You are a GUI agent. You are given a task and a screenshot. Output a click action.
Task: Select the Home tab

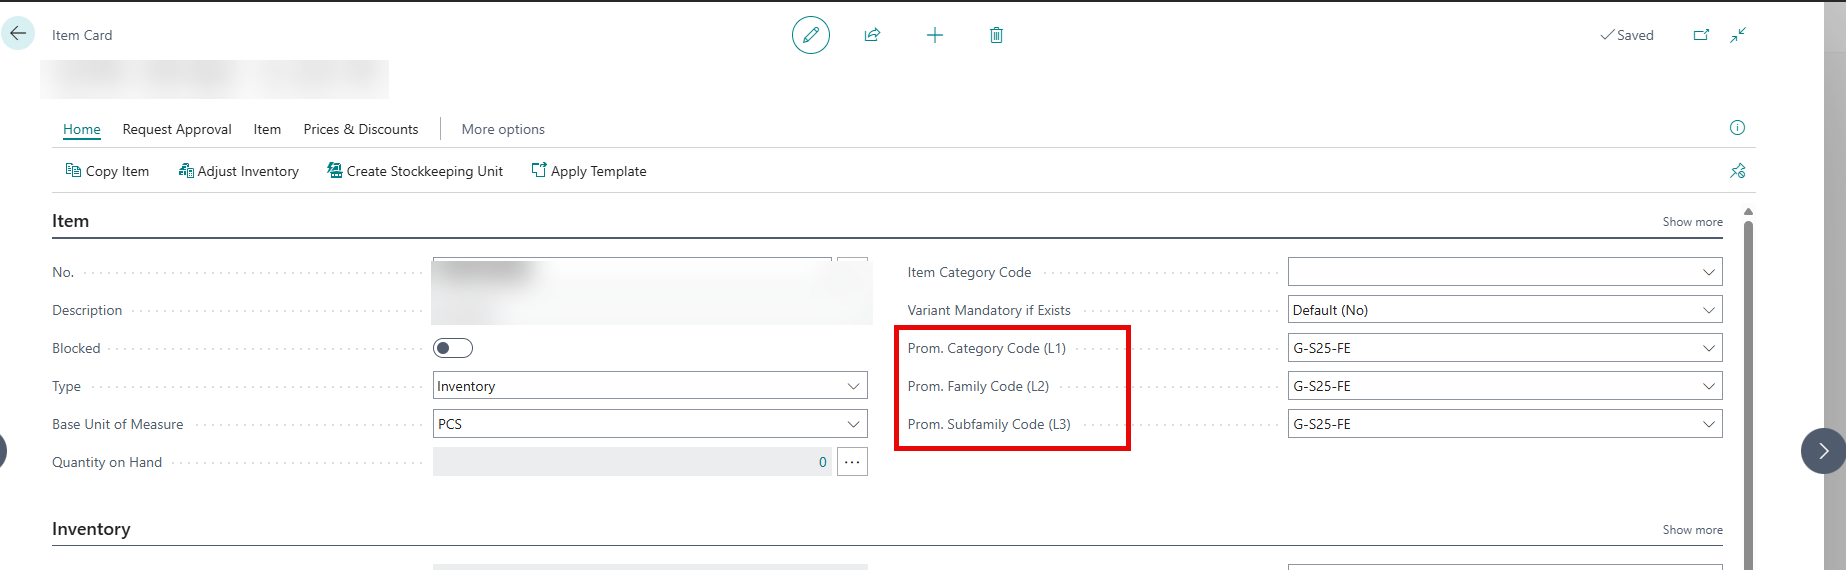82,129
